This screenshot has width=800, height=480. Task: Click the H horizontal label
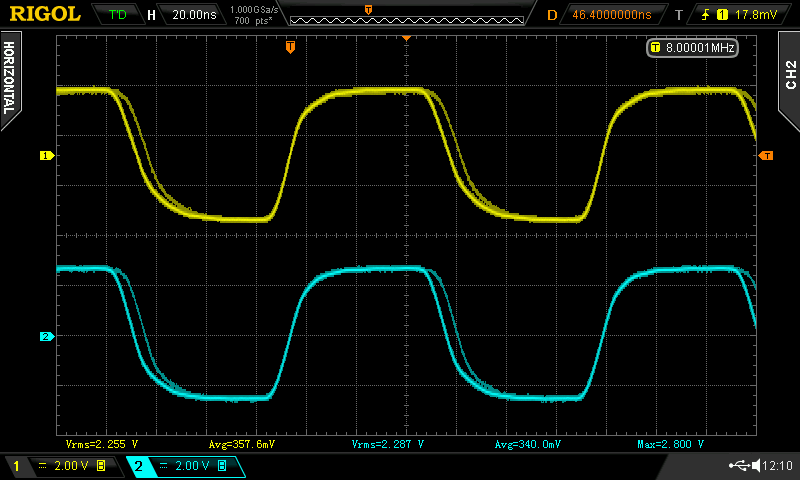pos(151,15)
